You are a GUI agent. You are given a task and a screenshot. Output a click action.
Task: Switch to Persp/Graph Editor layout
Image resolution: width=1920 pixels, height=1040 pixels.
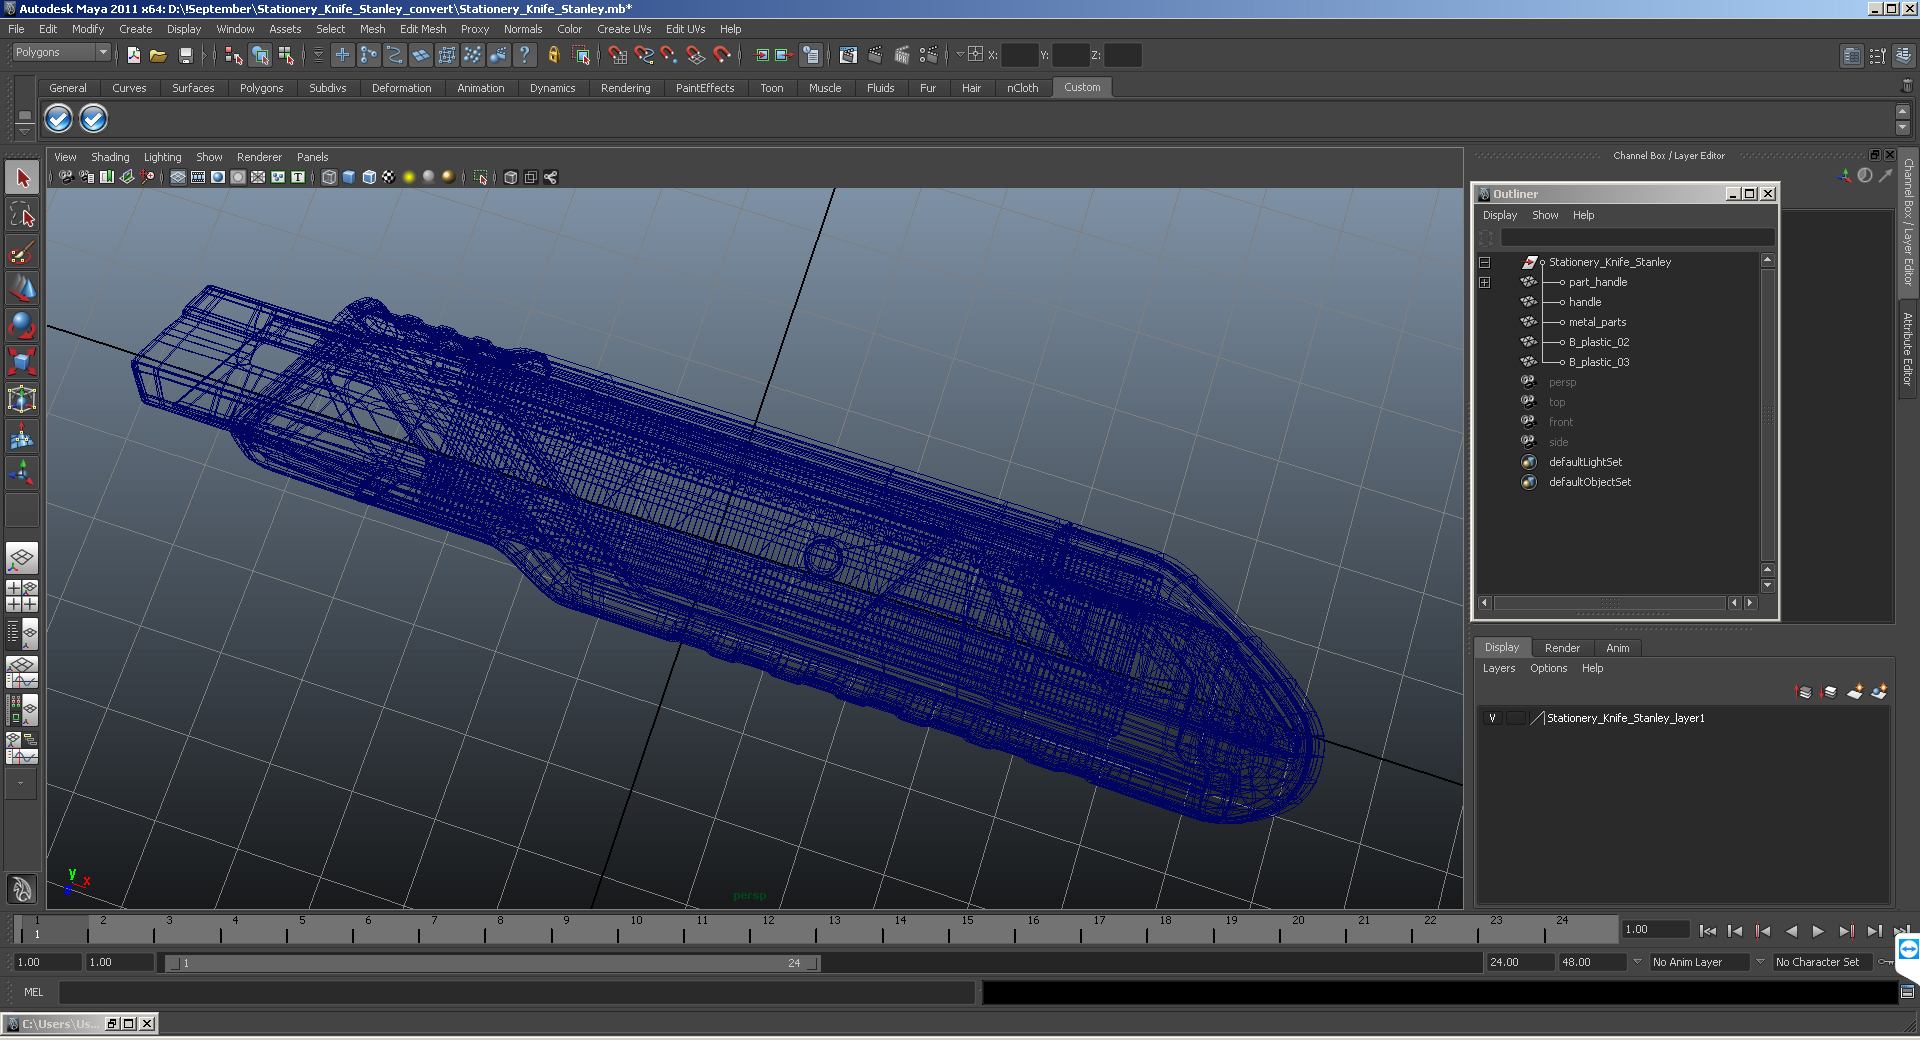(x=22, y=672)
